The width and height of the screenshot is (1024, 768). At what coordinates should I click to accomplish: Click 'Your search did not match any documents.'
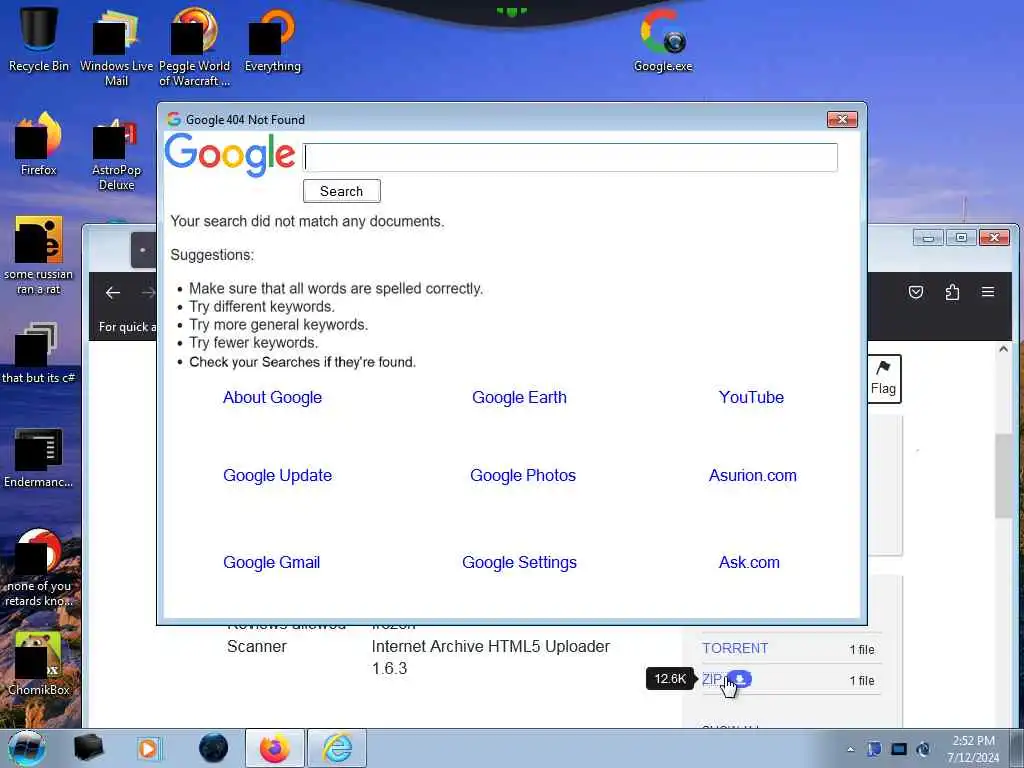click(307, 221)
